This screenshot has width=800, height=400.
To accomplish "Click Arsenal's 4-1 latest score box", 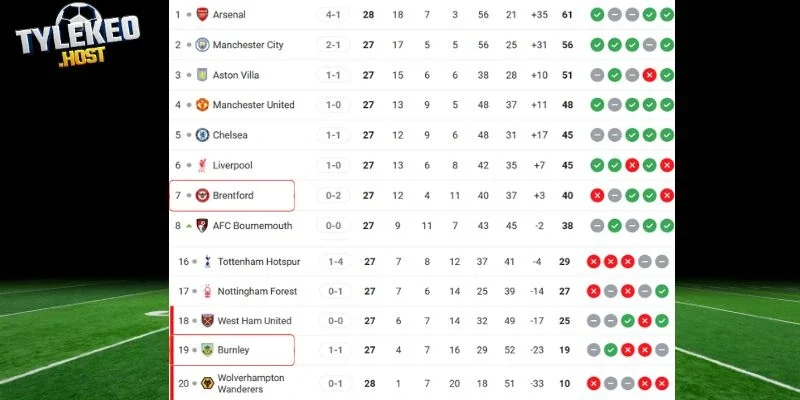I will click(333, 15).
